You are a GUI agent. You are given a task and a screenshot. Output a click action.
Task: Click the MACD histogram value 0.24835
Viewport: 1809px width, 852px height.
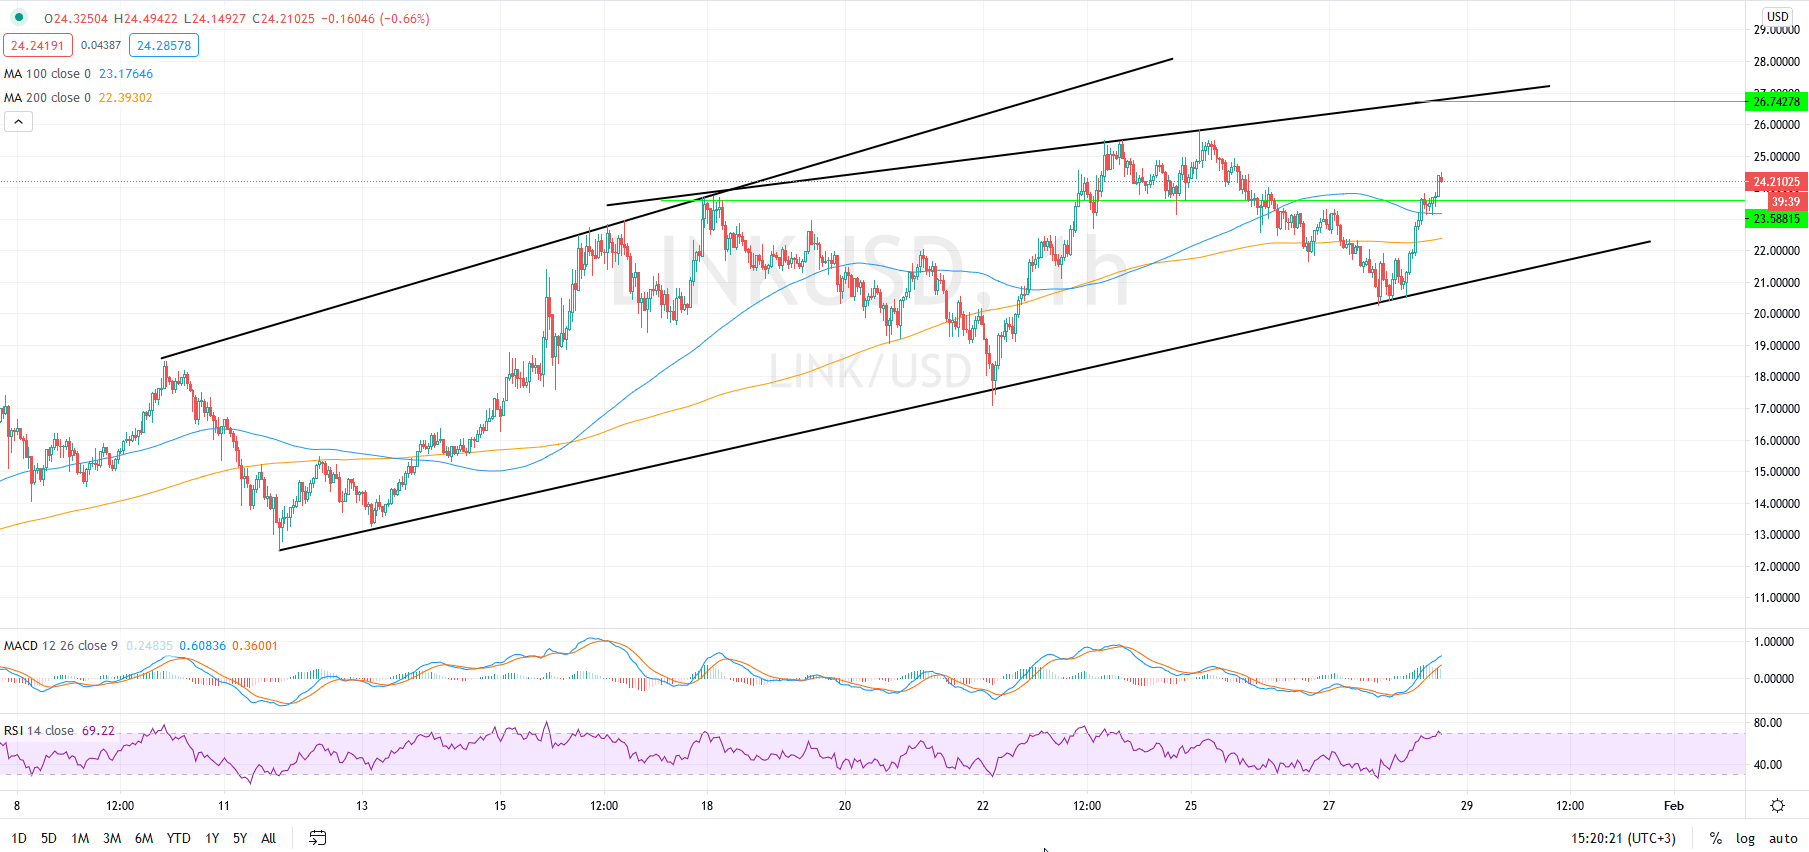(x=149, y=646)
